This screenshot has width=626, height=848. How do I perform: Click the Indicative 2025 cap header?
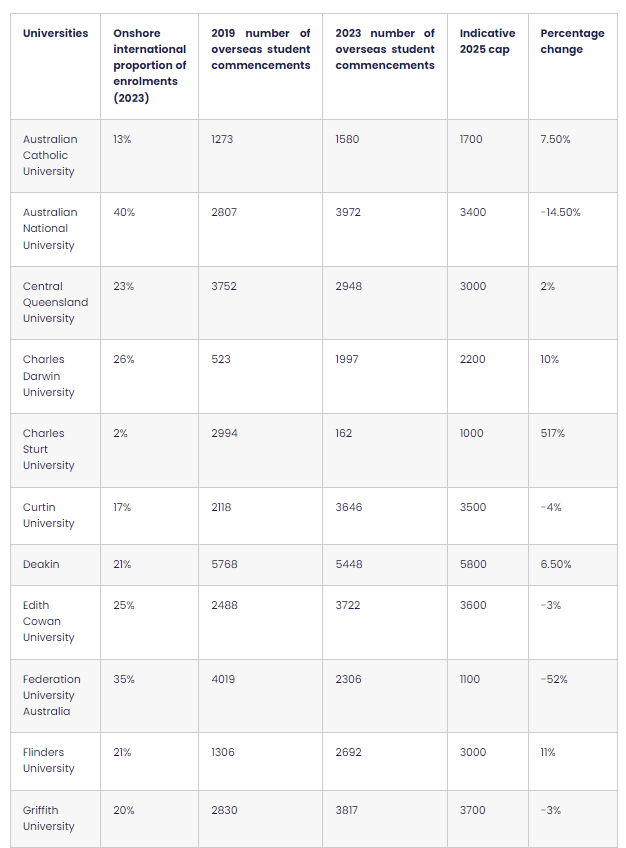click(487, 41)
